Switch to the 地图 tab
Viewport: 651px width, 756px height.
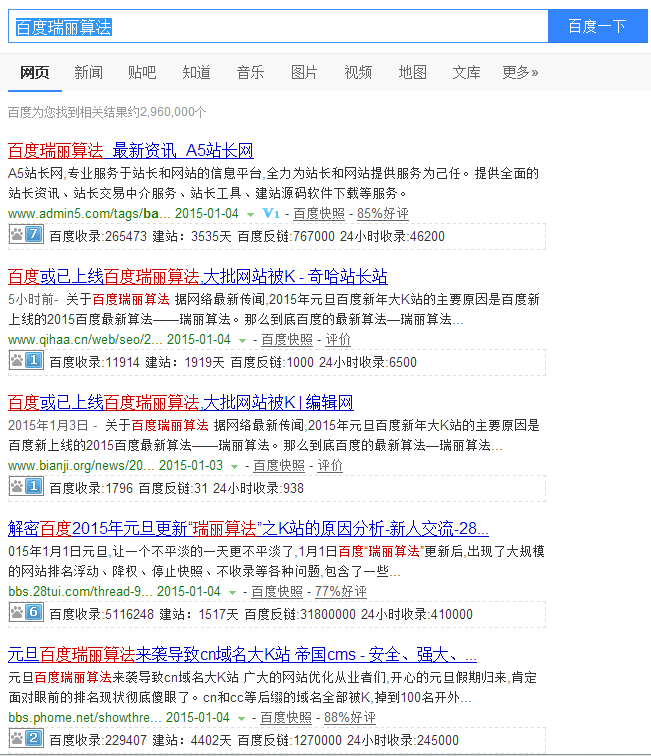tap(412, 72)
